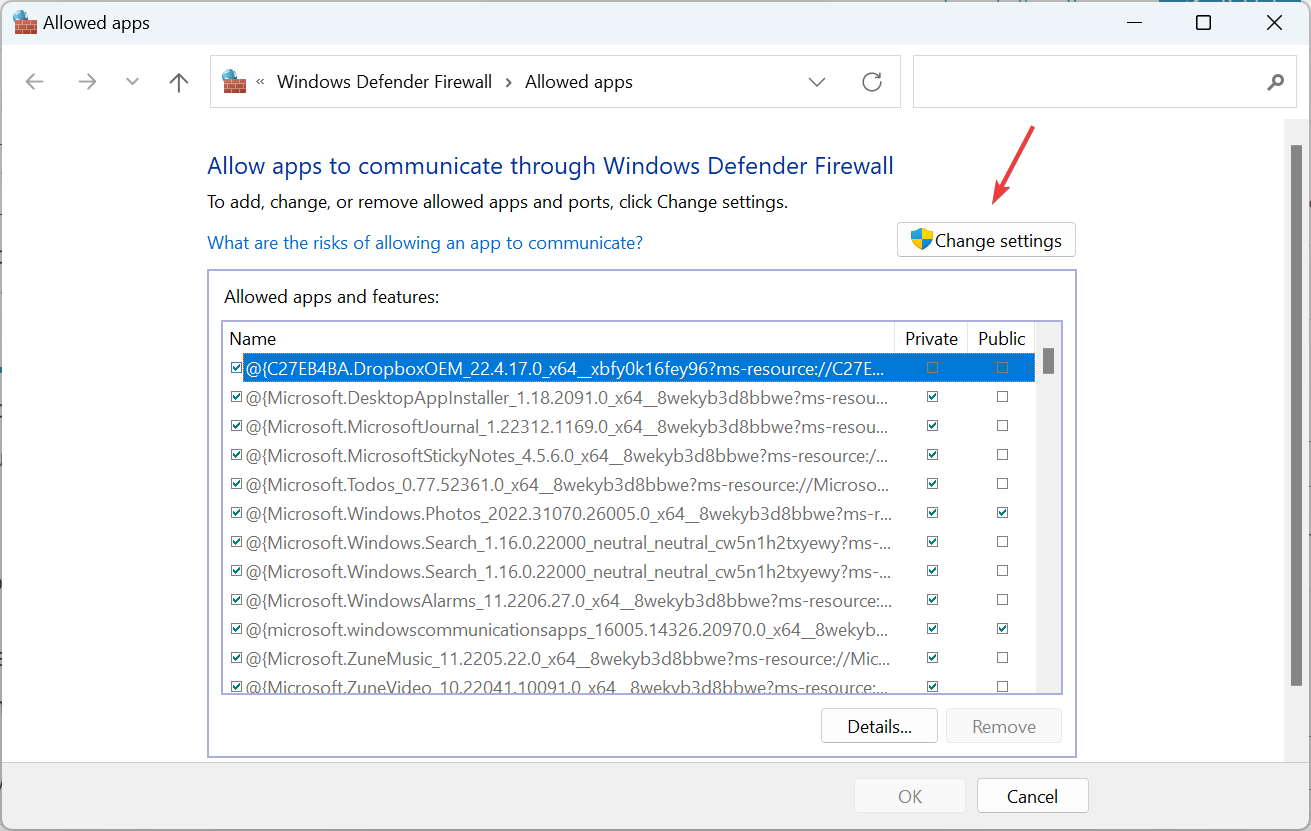Toggle Private checkbox for DesktopAppInstaller
The width and height of the screenshot is (1311, 831).
point(932,397)
